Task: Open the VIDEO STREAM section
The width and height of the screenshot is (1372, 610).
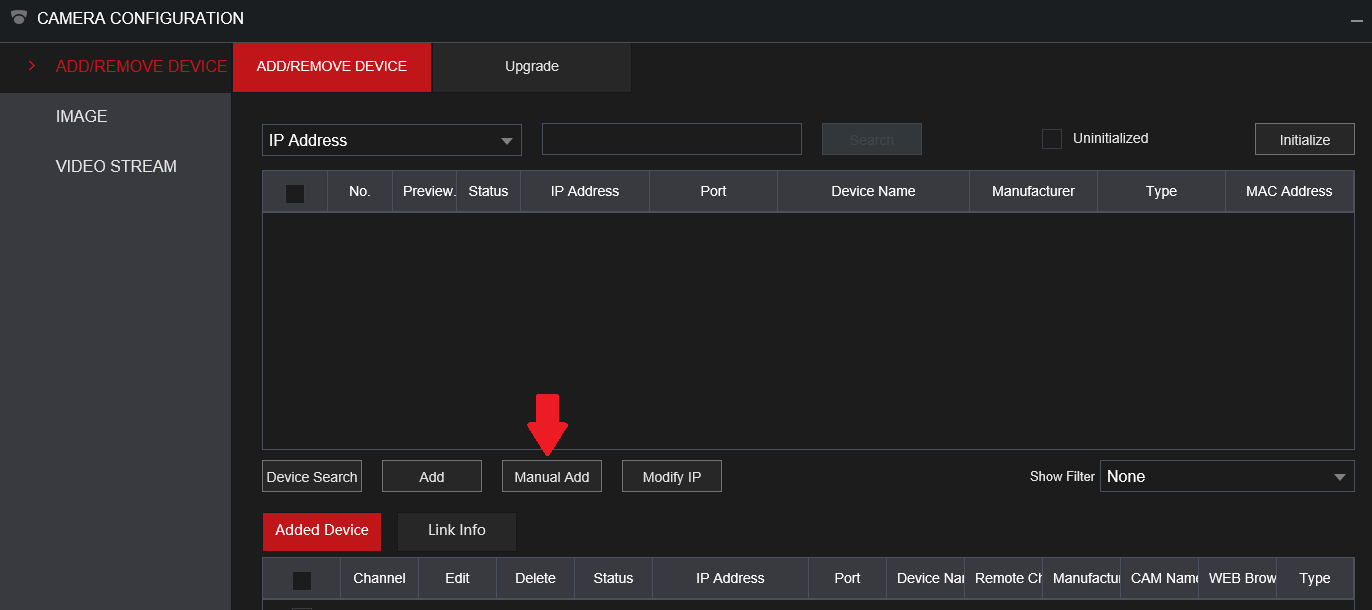Action: [116, 166]
